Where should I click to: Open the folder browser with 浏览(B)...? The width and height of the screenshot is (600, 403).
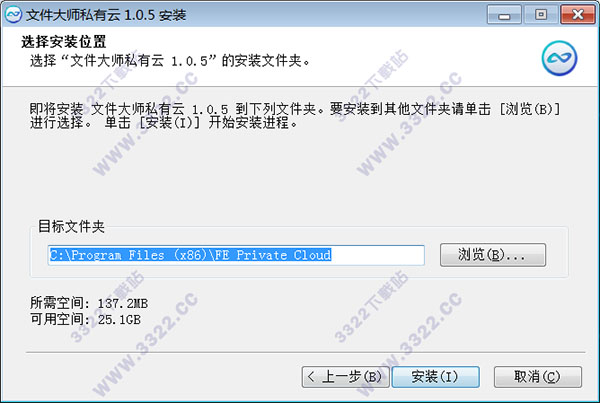click(x=492, y=255)
